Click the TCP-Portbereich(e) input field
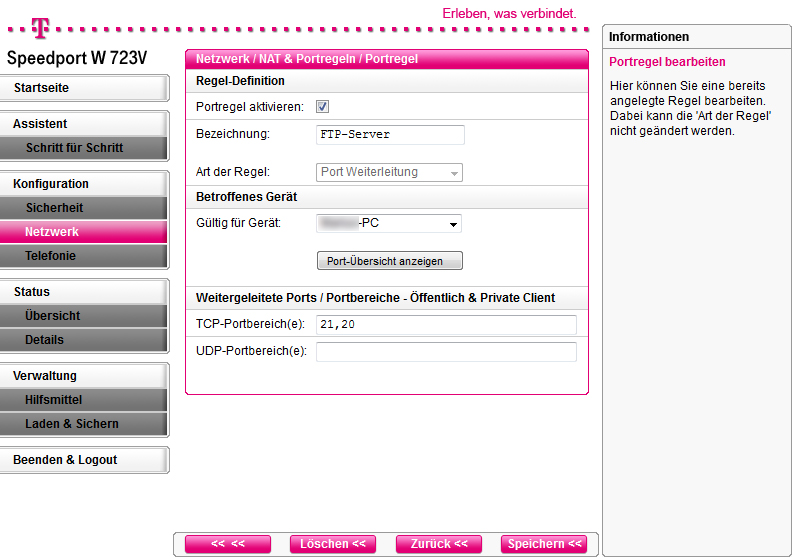 click(x=446, y=325)
